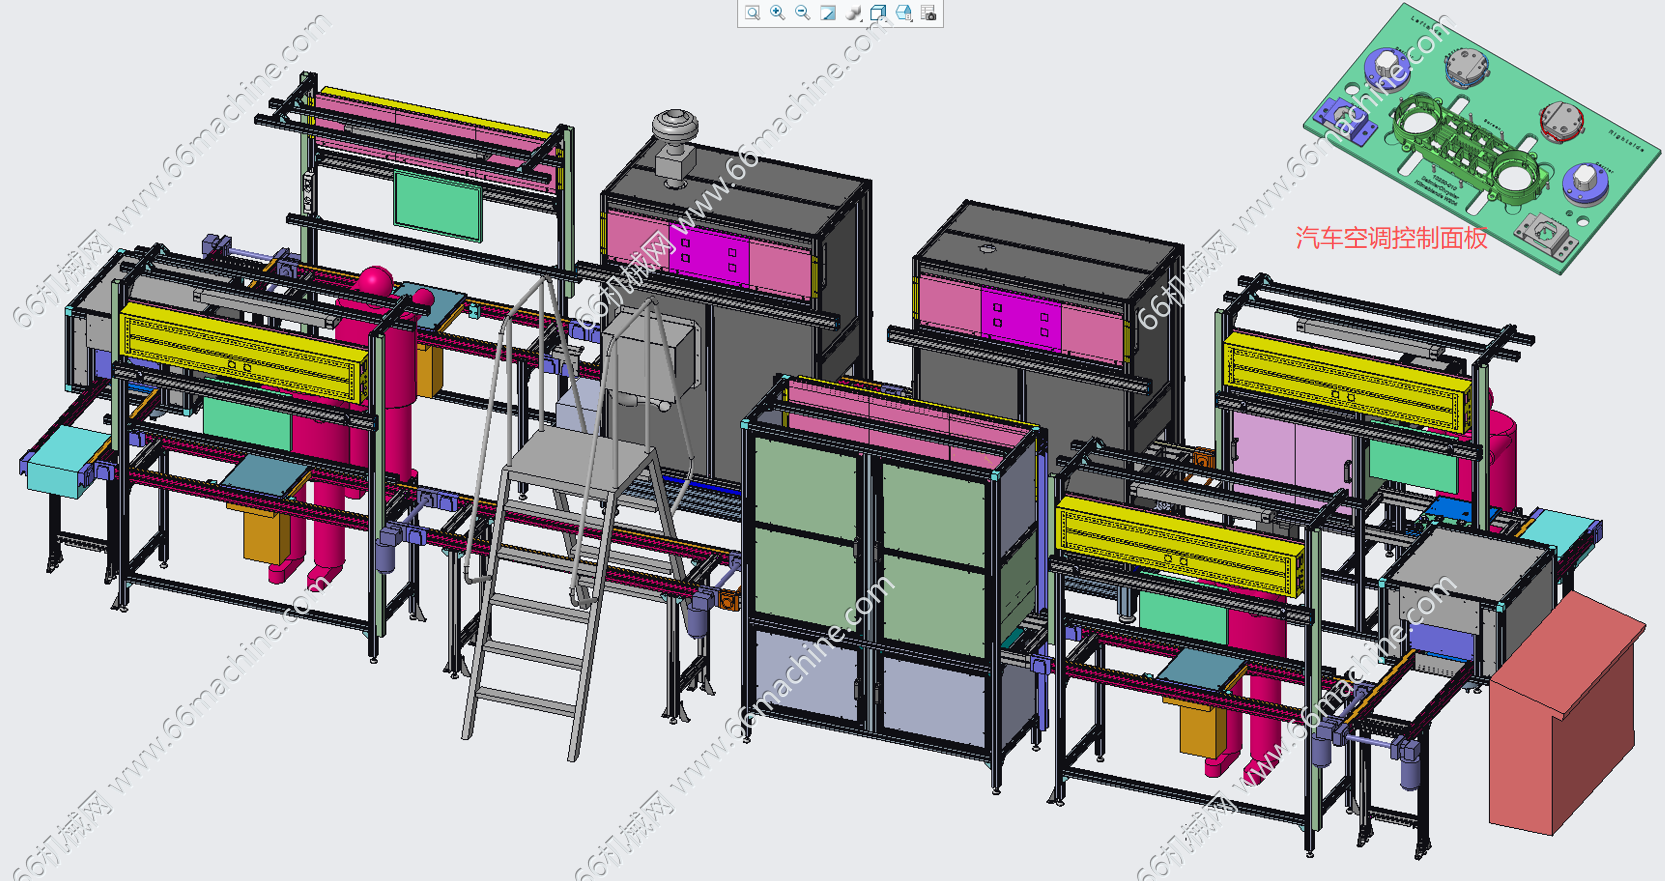The image size is (1665, 881).
Task: Open the shaded display style dropdown
Action: pyautogui.click(x=853, y=13)
